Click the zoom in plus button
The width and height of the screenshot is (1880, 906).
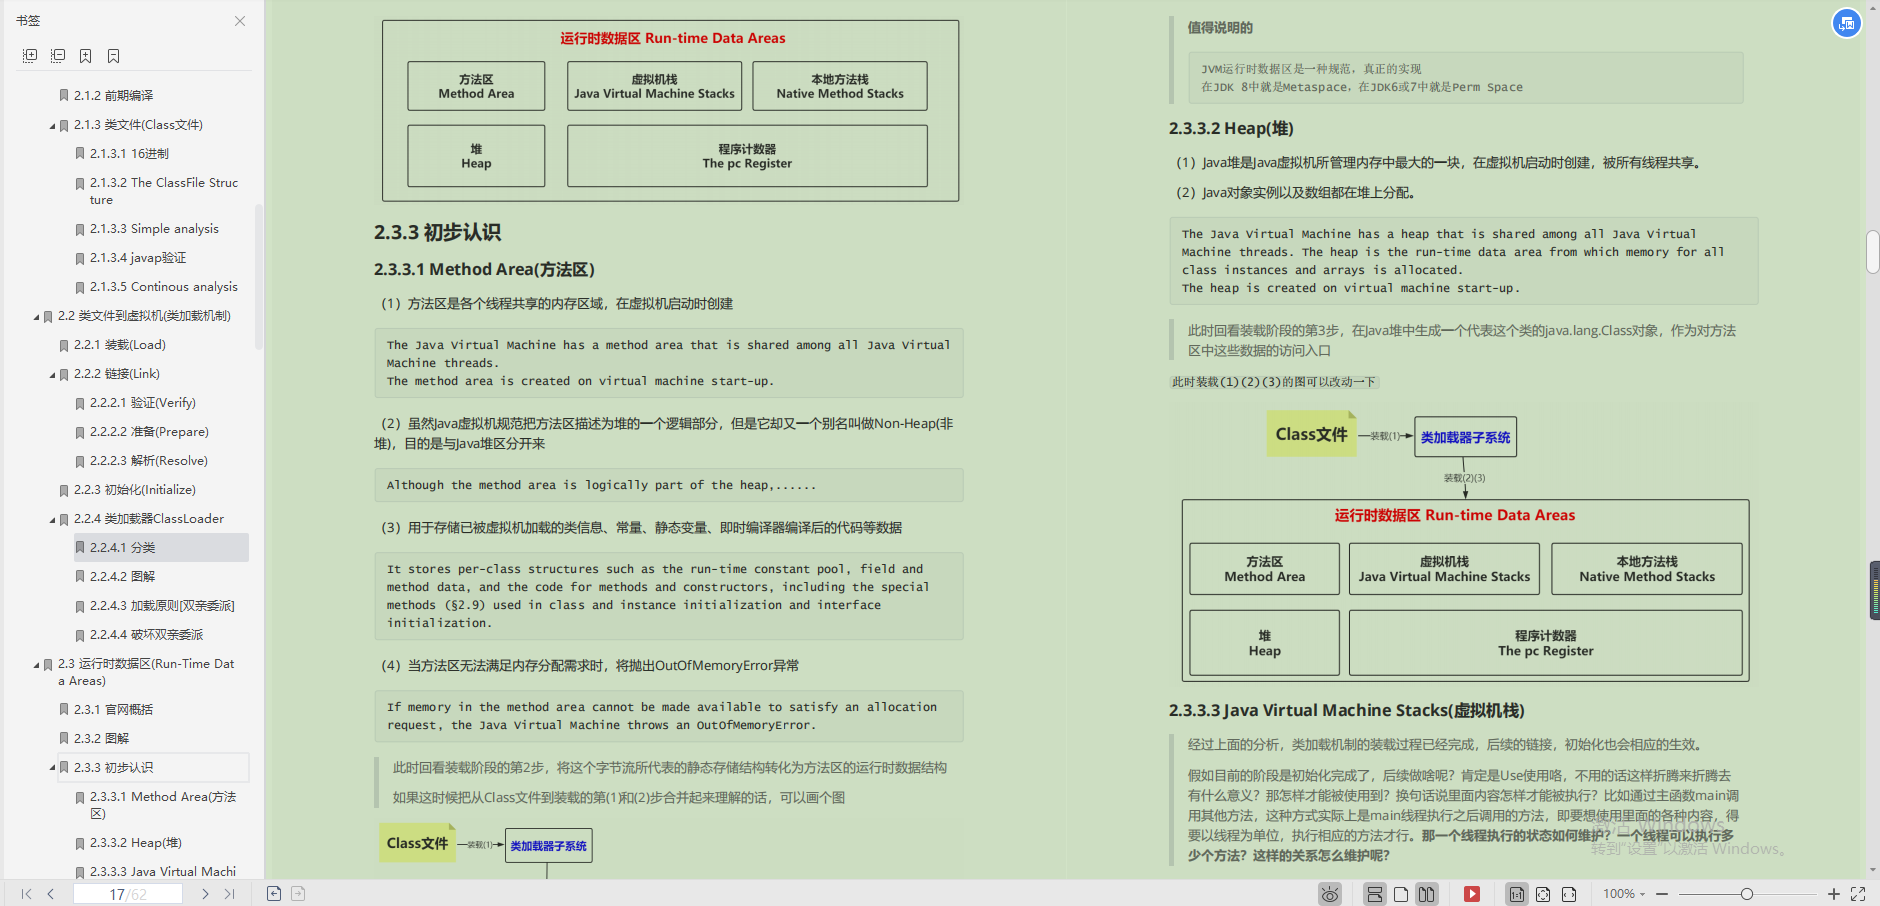coord(1833,894)
